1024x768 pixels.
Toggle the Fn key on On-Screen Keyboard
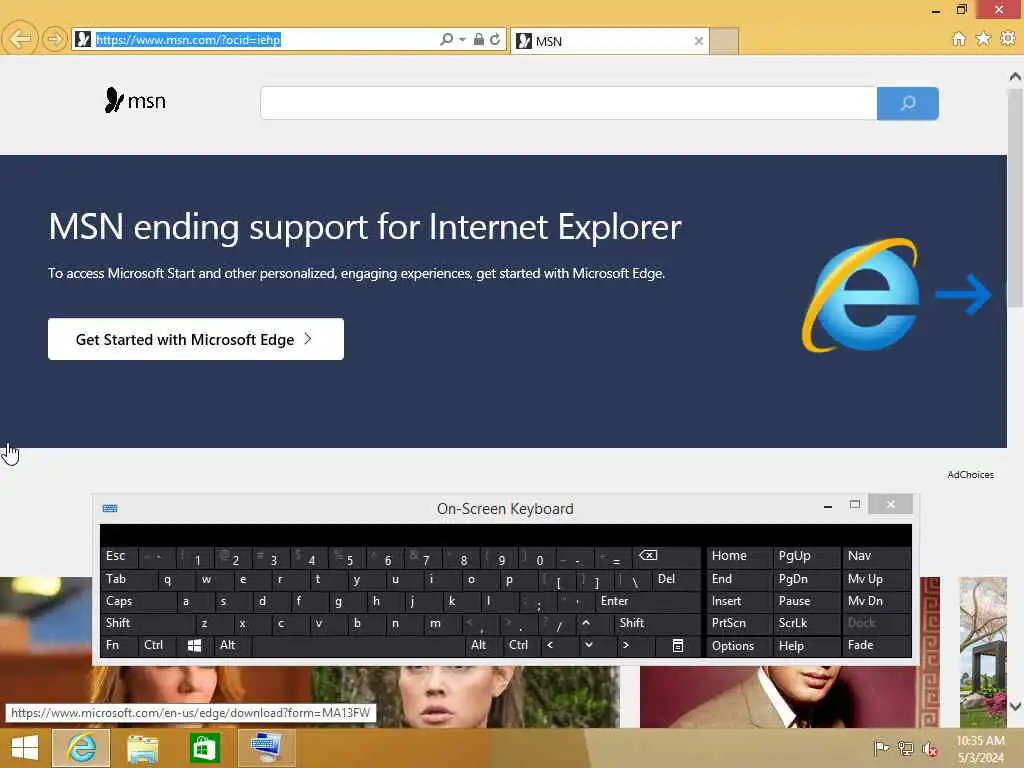(x=119, y=646)
